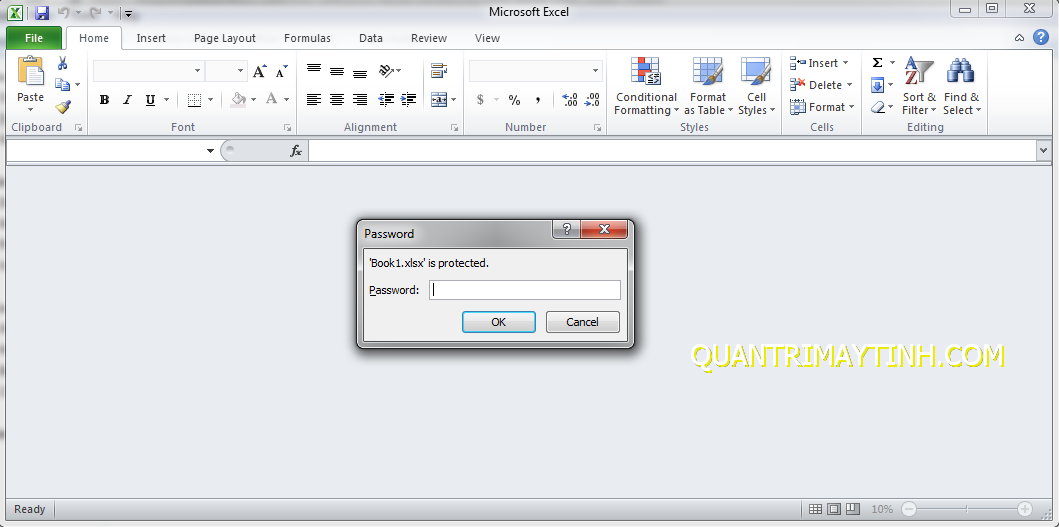The image size is (1059, 527).
Task: Switch to the View tab
Action: coord(487,39)
